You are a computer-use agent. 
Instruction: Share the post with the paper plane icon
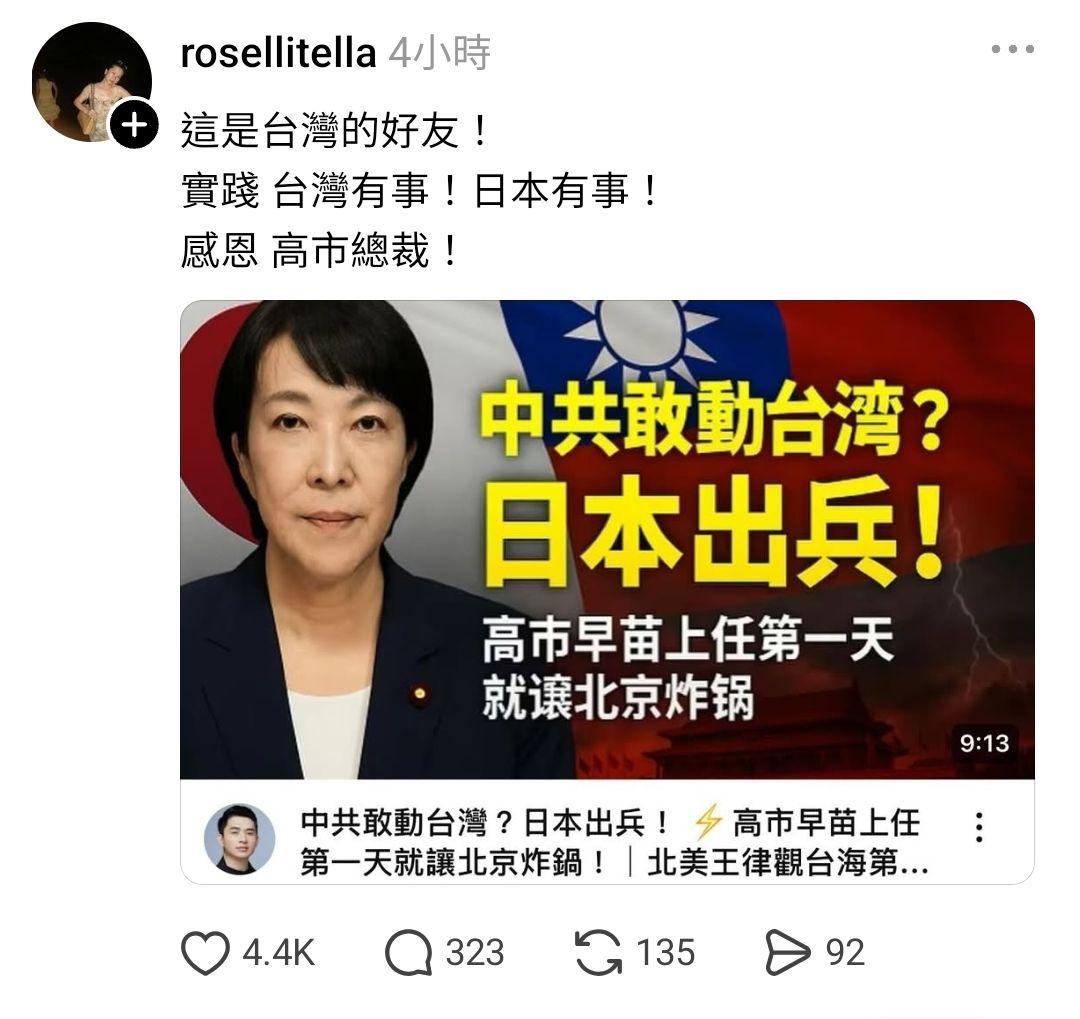point(787,952)
